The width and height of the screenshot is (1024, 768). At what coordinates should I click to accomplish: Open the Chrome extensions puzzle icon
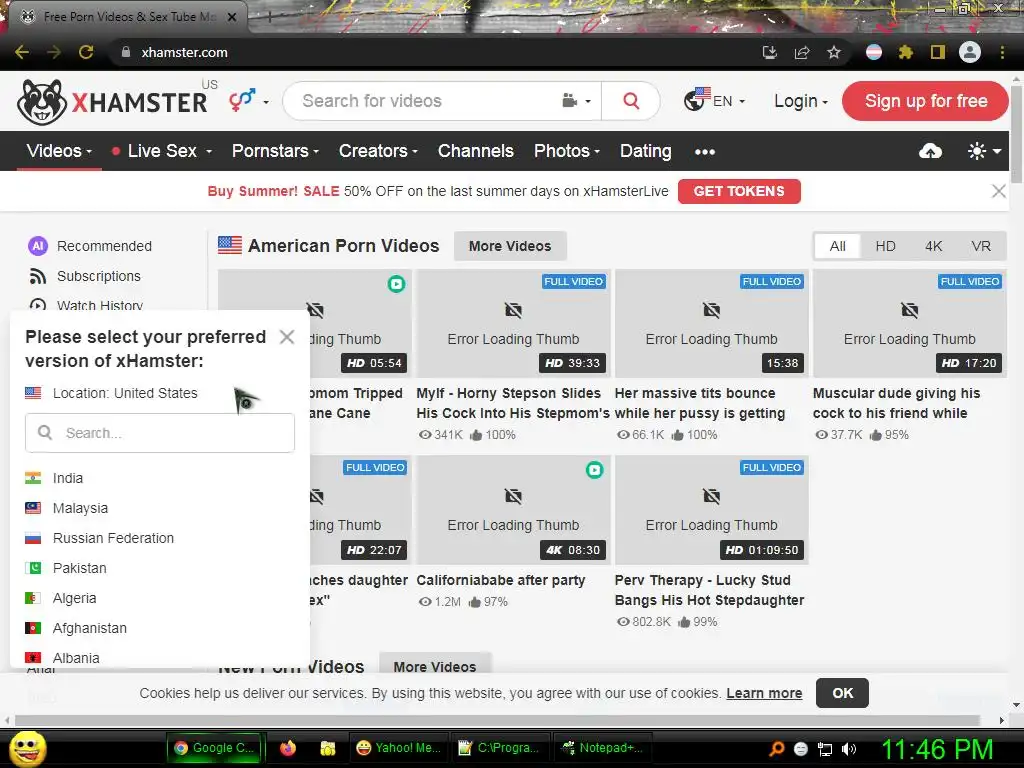[906, 52]
